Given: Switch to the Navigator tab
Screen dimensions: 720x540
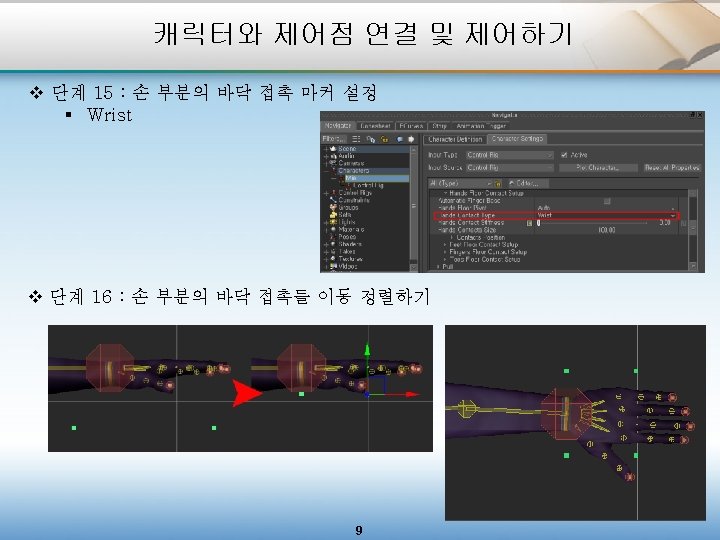Looking at the screenshot, I should (x=338, y=125).
